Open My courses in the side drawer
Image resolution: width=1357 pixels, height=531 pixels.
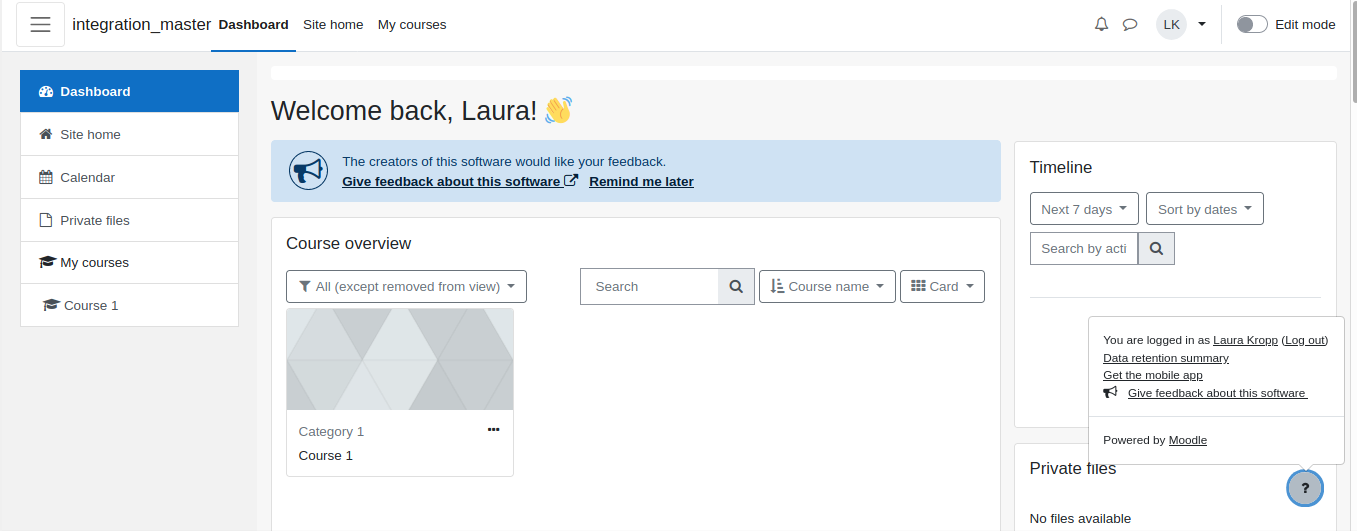pos(129,263)
